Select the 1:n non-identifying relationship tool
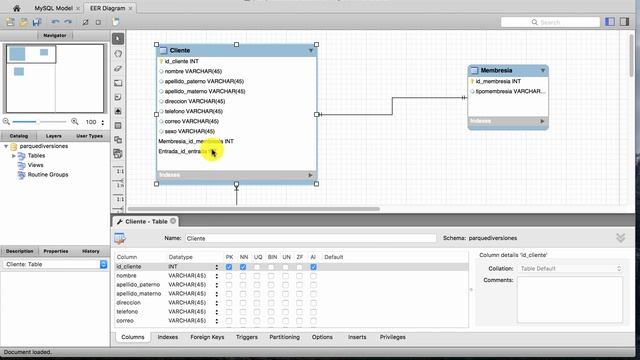Screen dimensions: 640x360 click(x=119, y=184)
